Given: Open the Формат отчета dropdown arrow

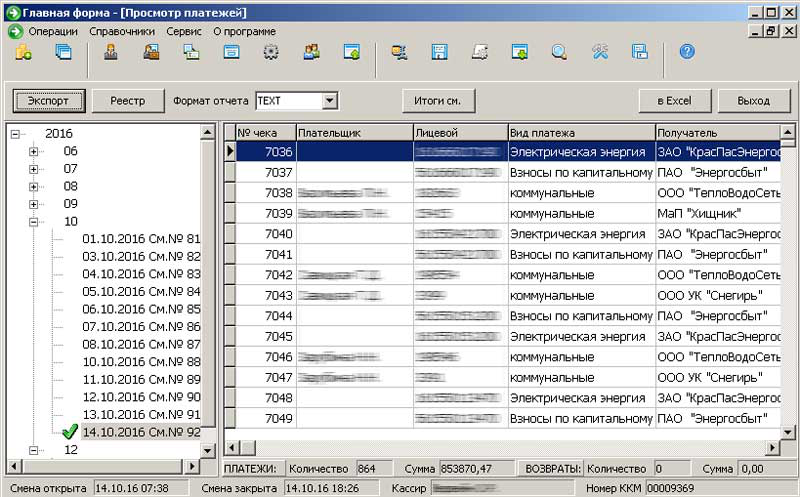Looking at the screenshot, I should pyautogui.click(x=330, y=101).
